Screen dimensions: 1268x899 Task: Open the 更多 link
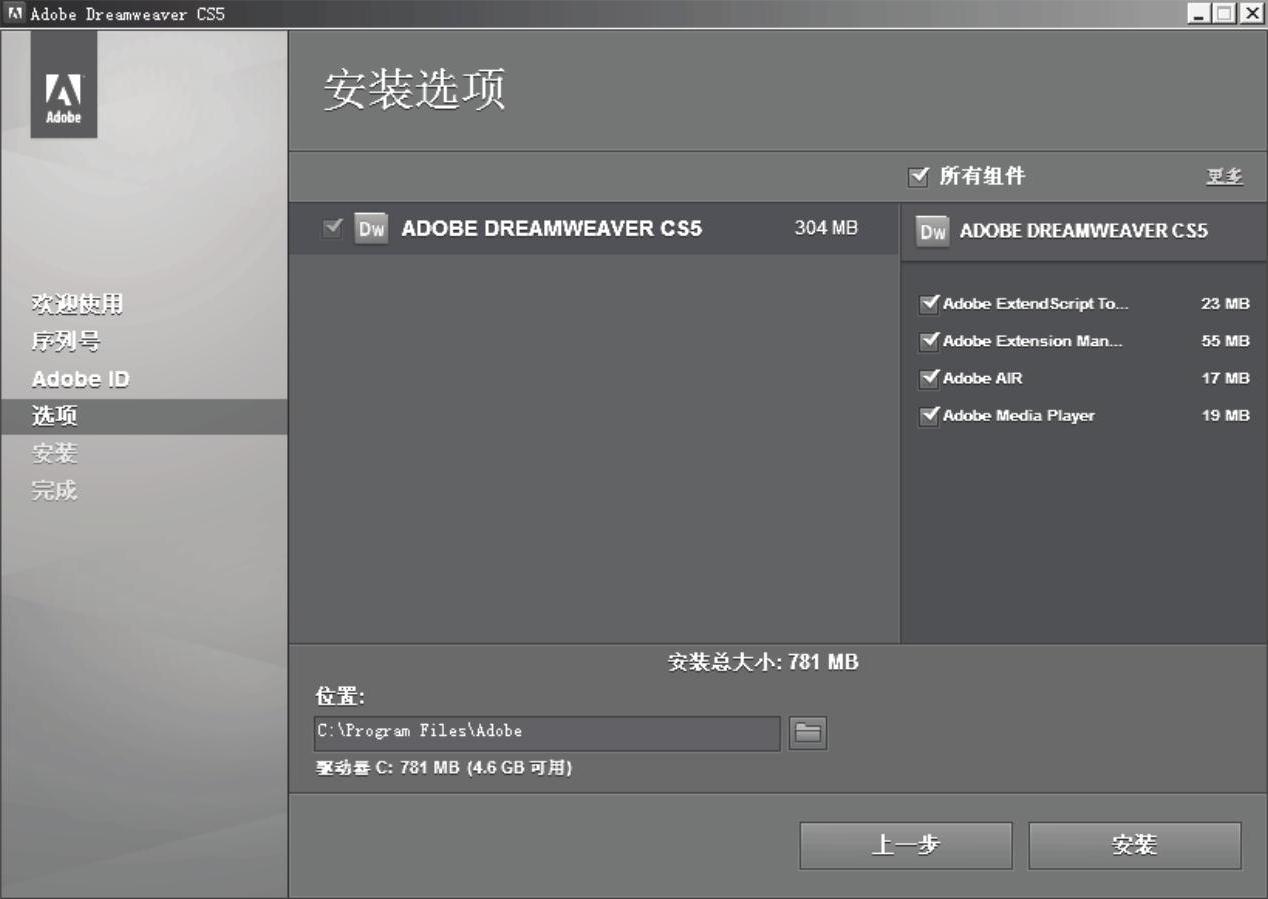point(1224,177)
